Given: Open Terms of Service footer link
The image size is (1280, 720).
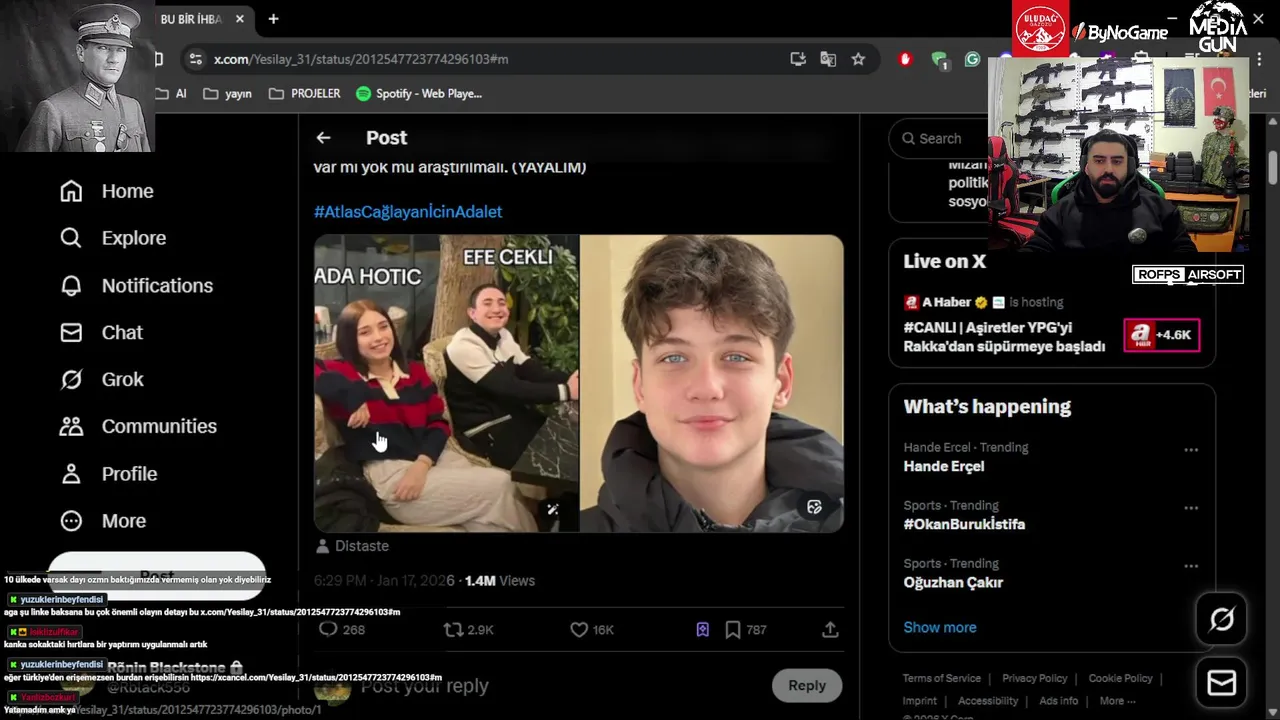Looking at the screenshot, I should (942, 678).
